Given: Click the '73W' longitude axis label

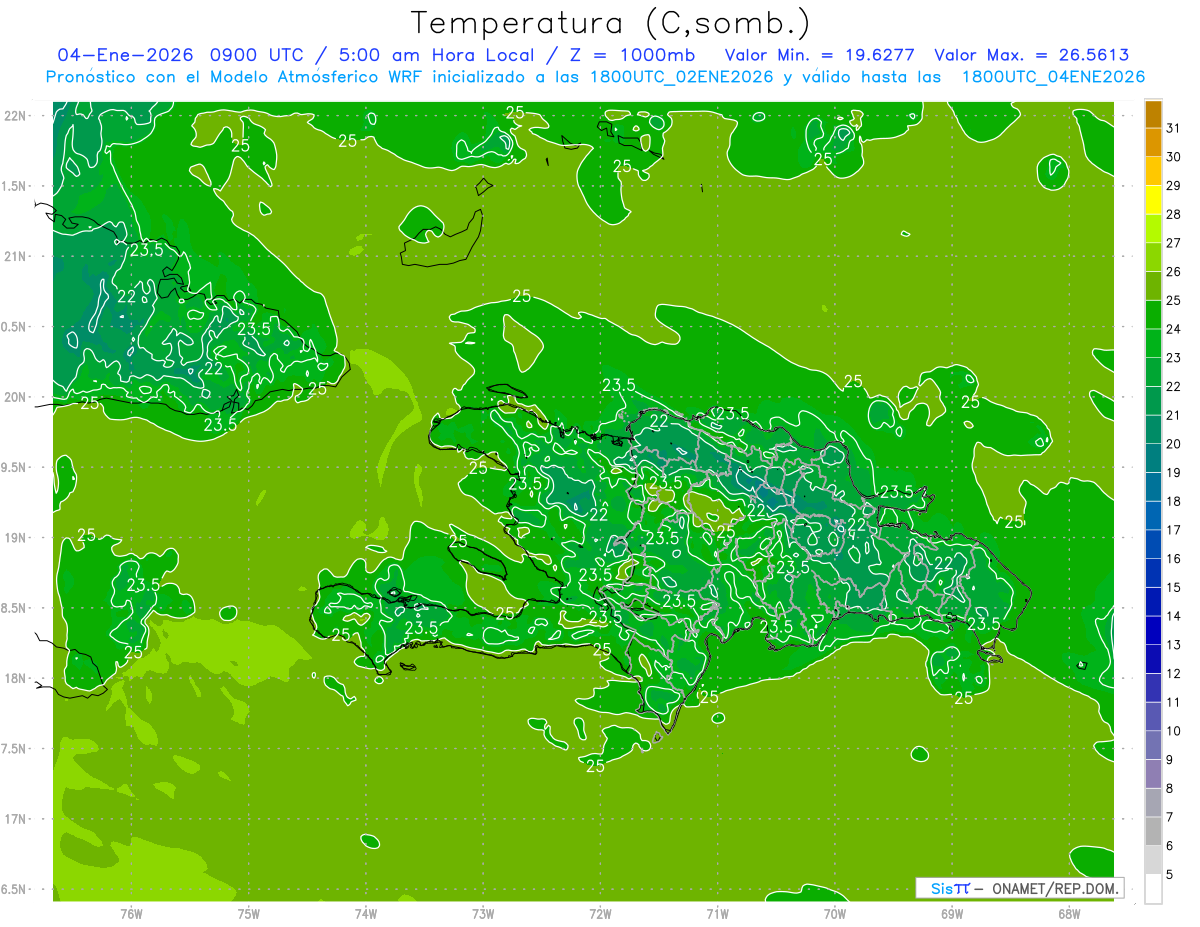Looking at the screenshot, I should pos(483,914).
